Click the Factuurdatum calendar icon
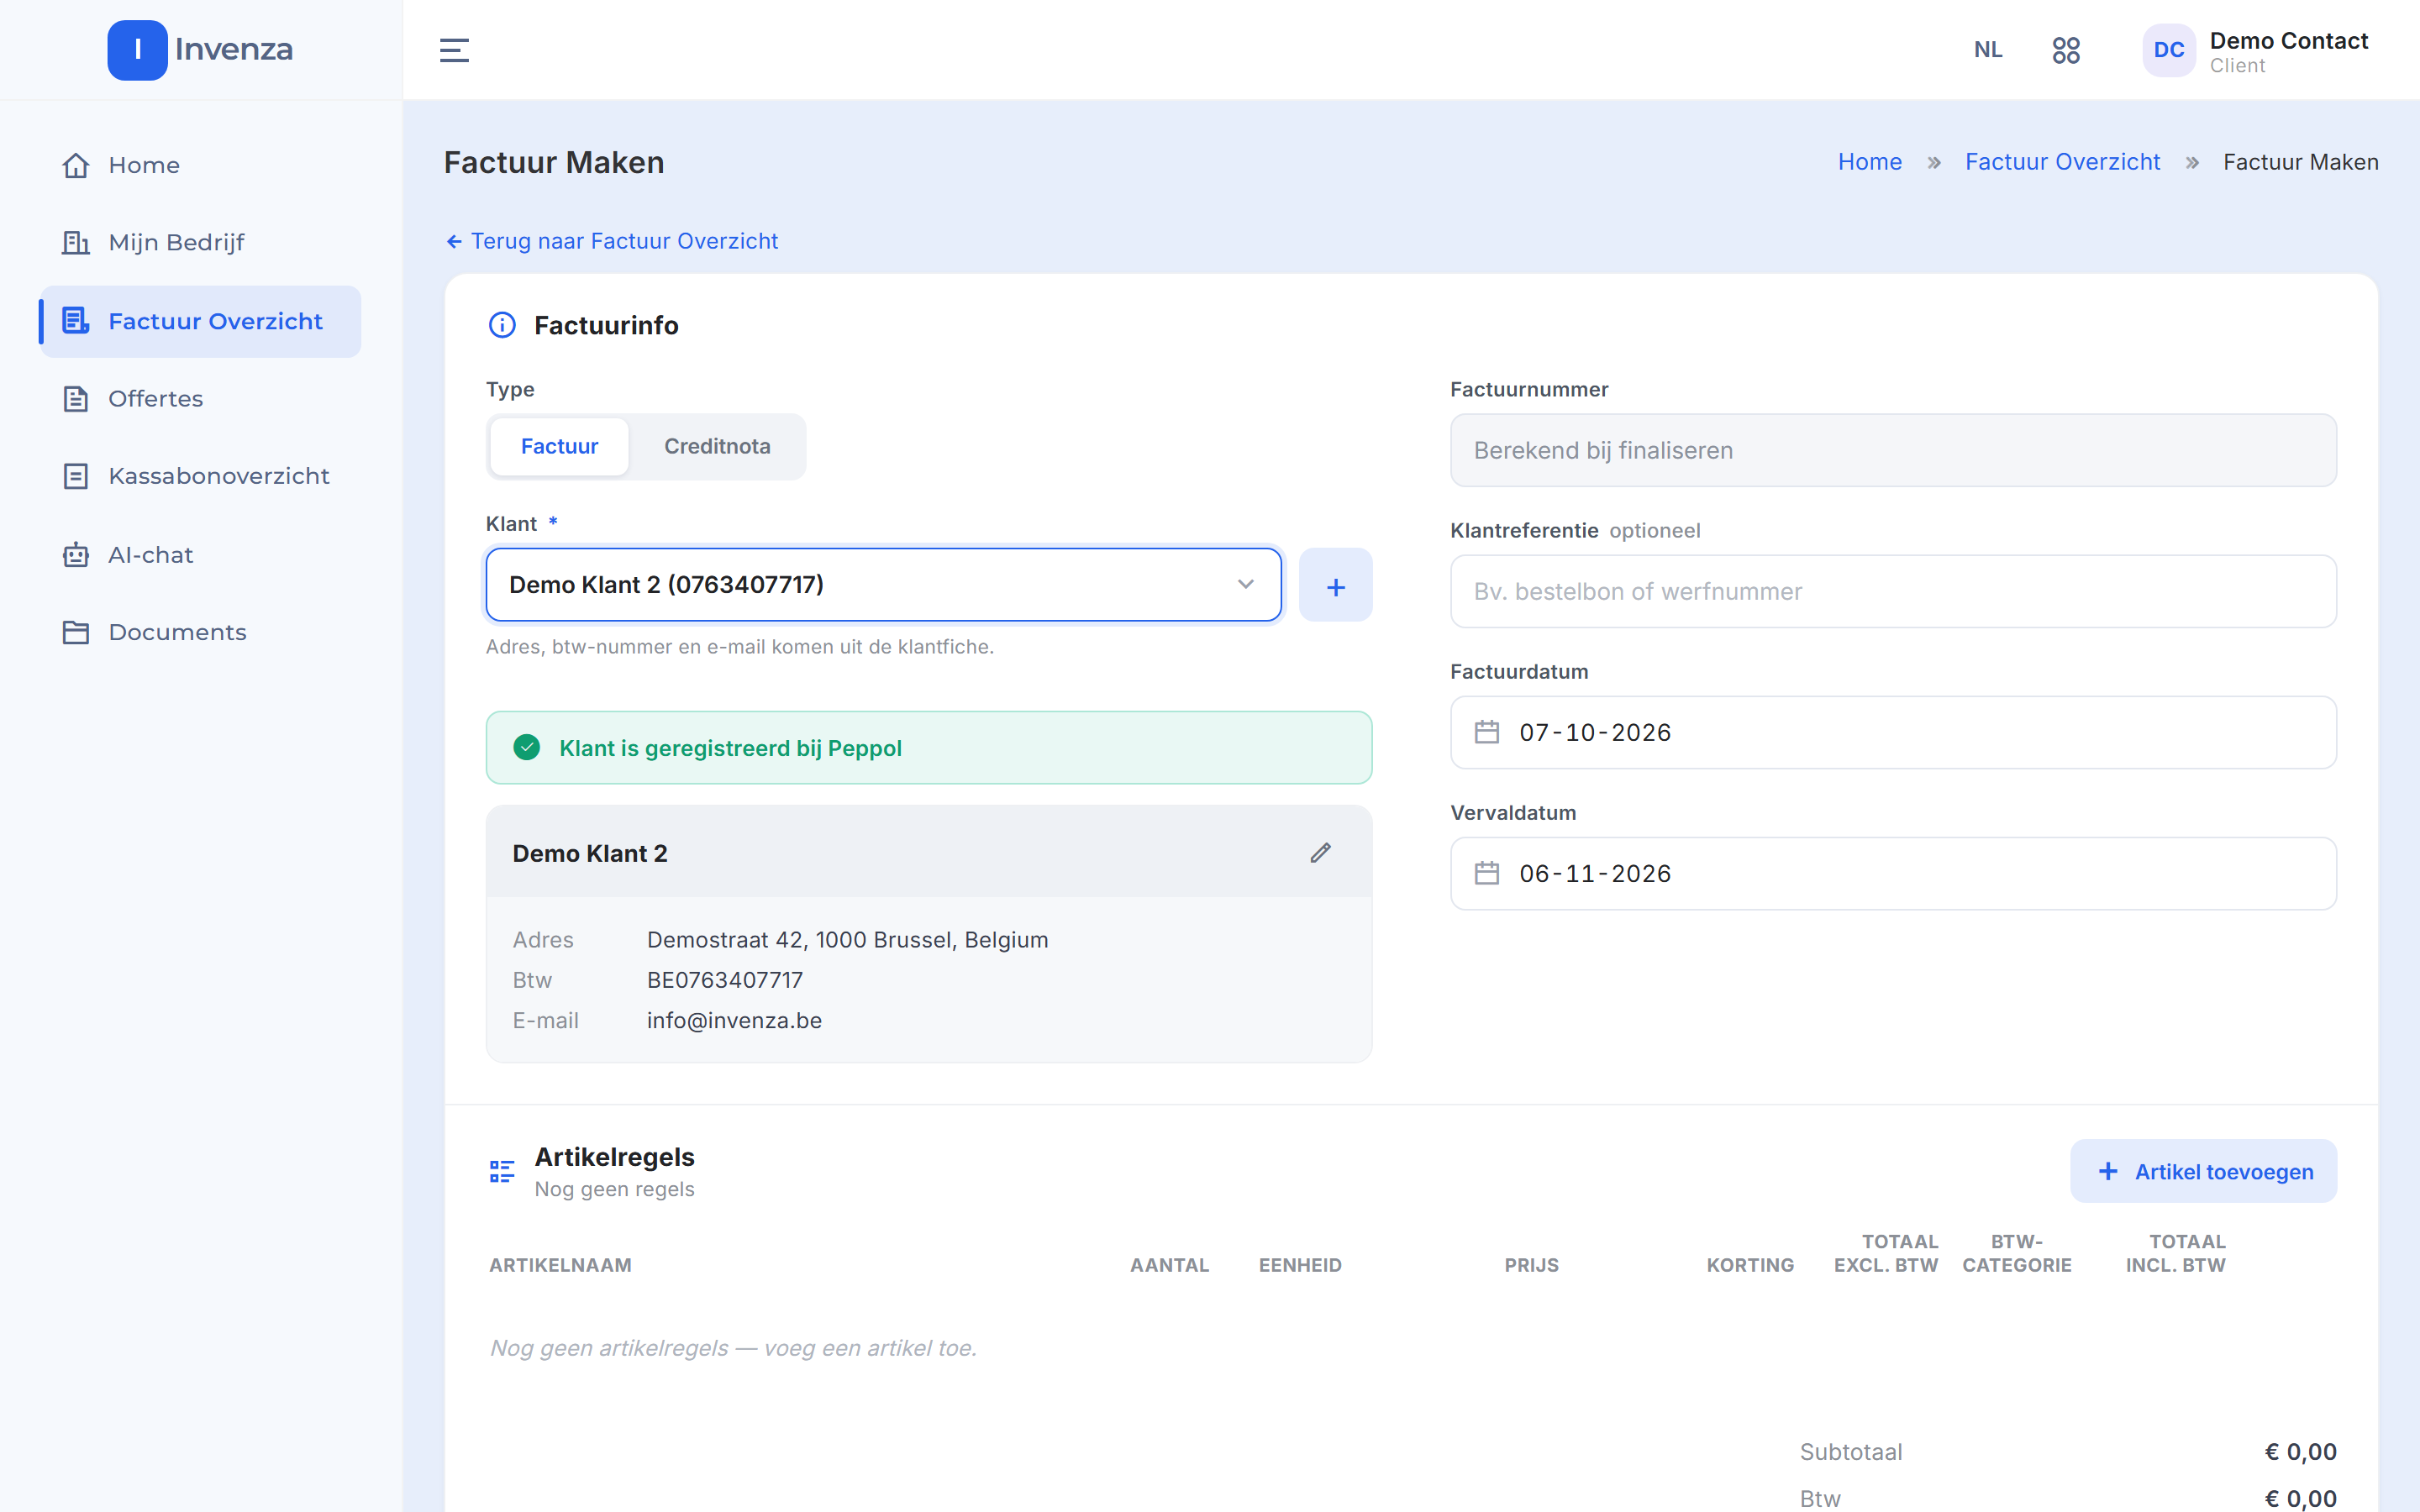Viewport: 2420px width, 1512px height. 1487,732
